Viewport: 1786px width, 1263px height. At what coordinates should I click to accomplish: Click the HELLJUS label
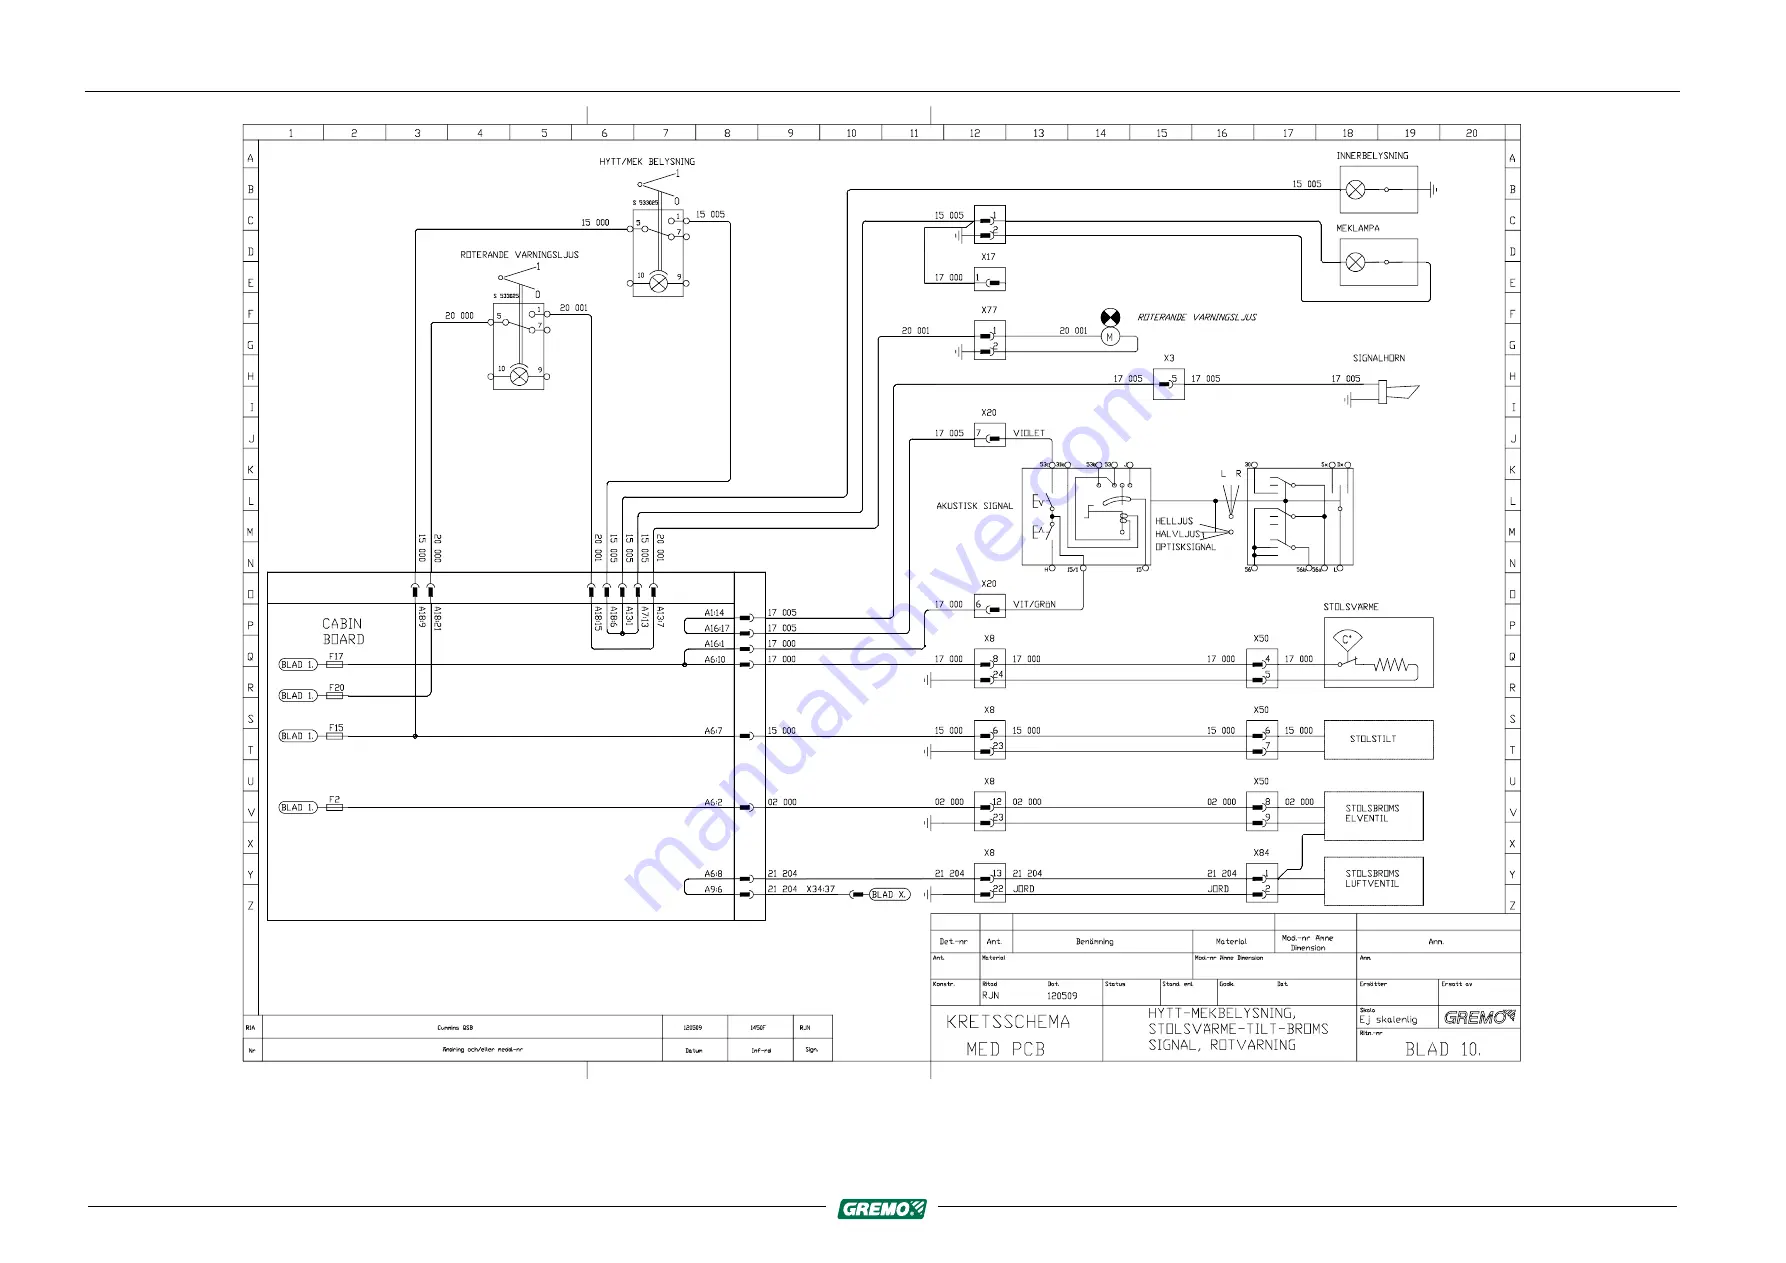[x=1174, y=521]
